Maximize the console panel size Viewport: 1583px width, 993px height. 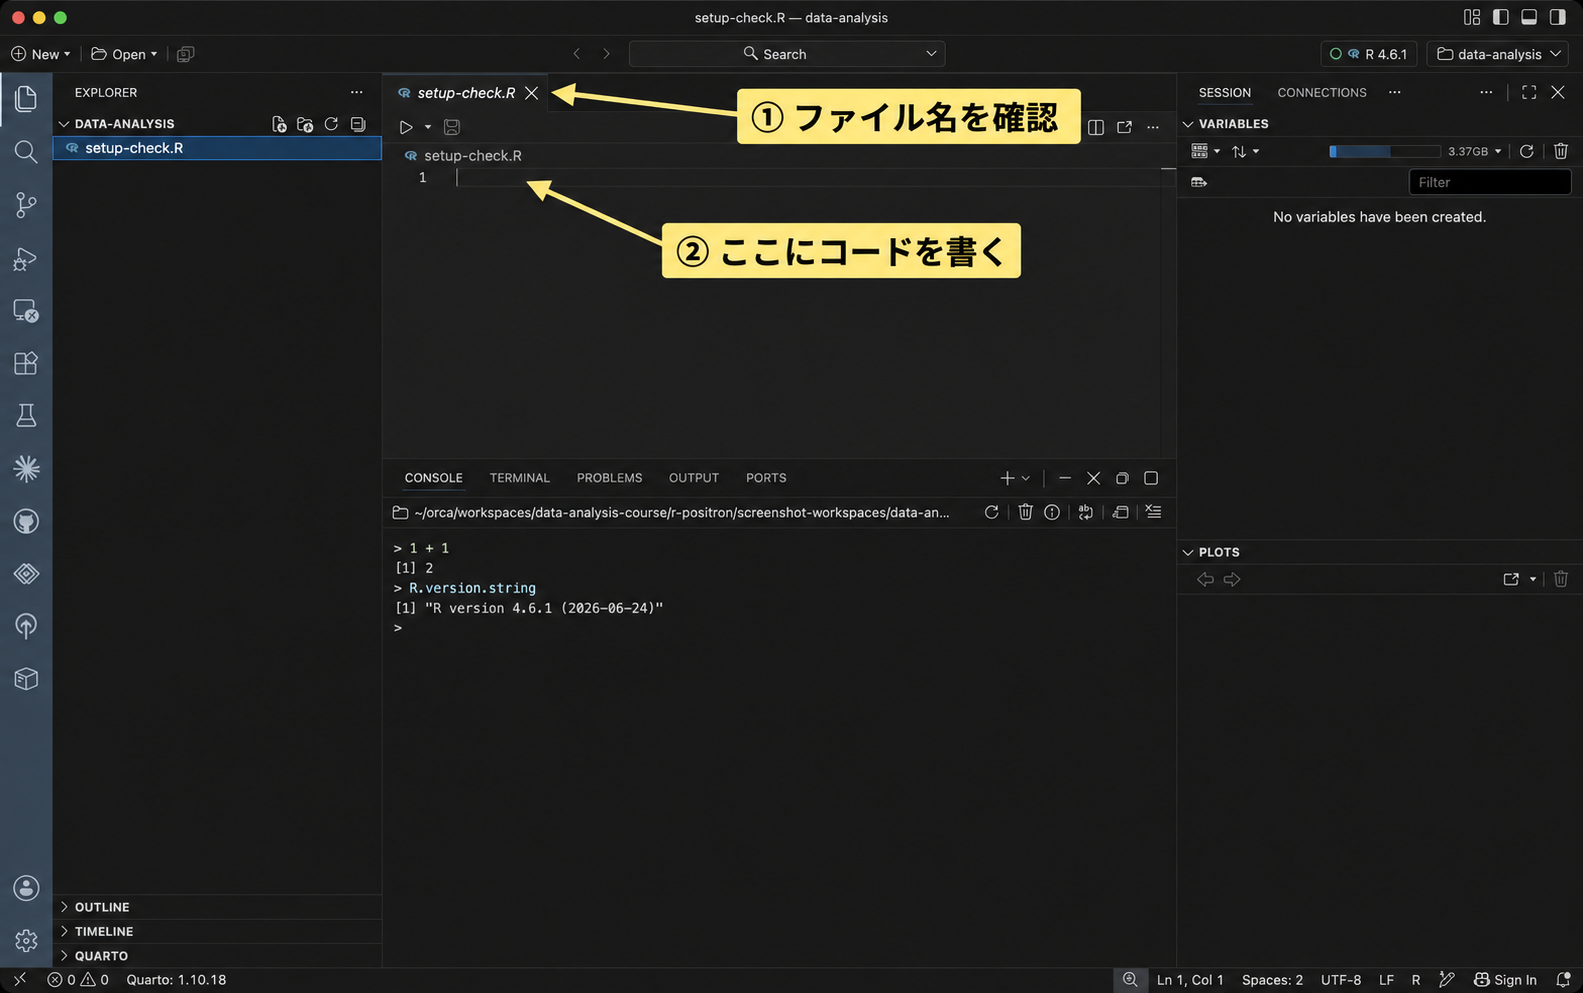1151,478
